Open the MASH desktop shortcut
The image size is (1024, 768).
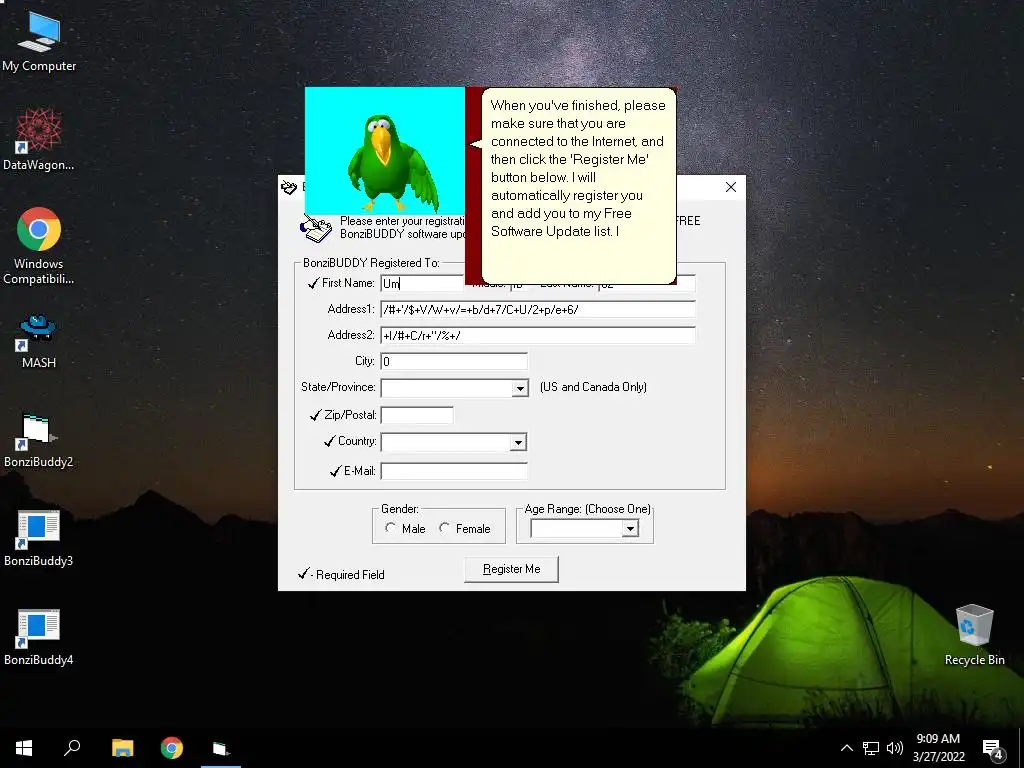39,341
